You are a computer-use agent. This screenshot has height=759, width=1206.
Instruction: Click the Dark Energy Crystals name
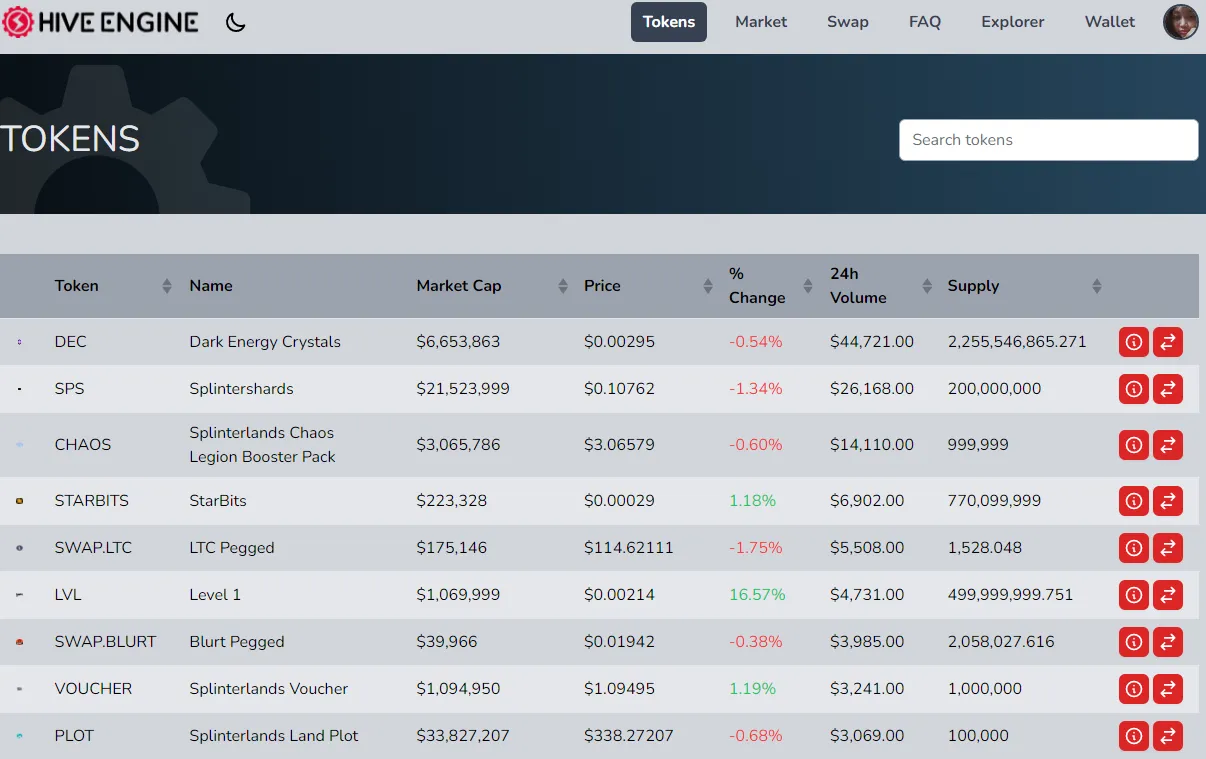[265, 342]
